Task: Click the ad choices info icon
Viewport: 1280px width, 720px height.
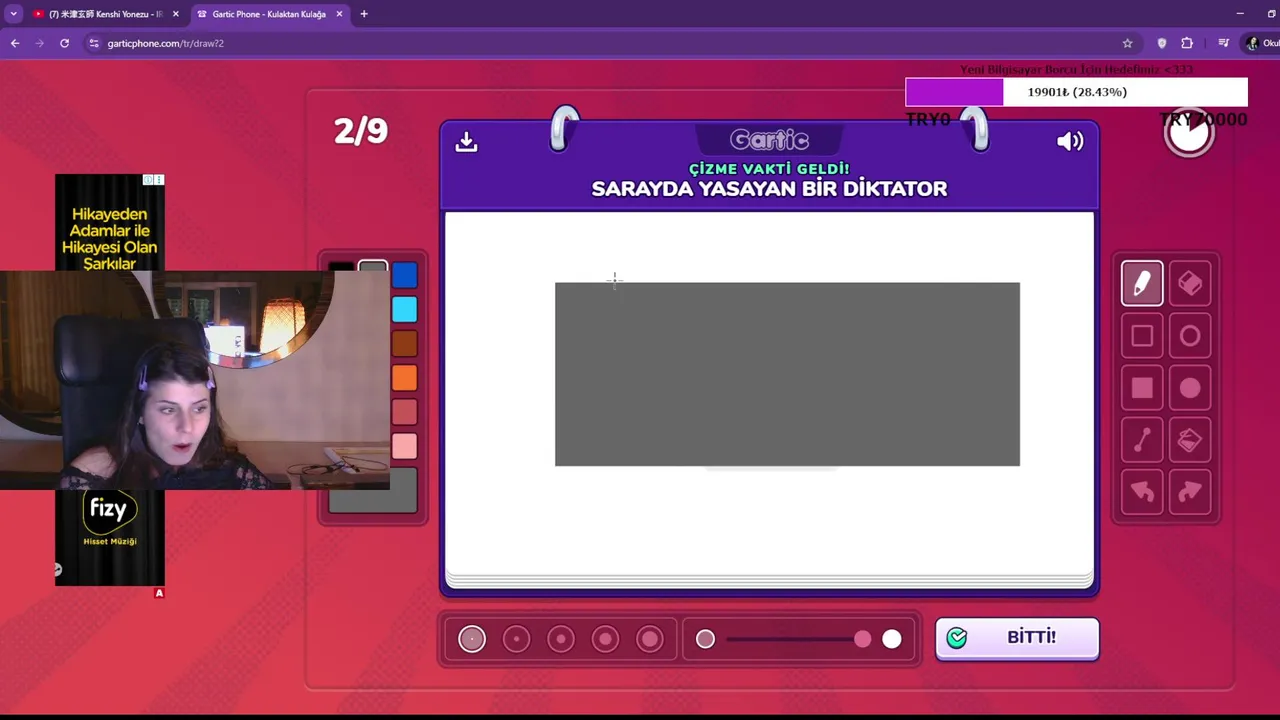Action: pyautogui.click(x=148, y=180)
